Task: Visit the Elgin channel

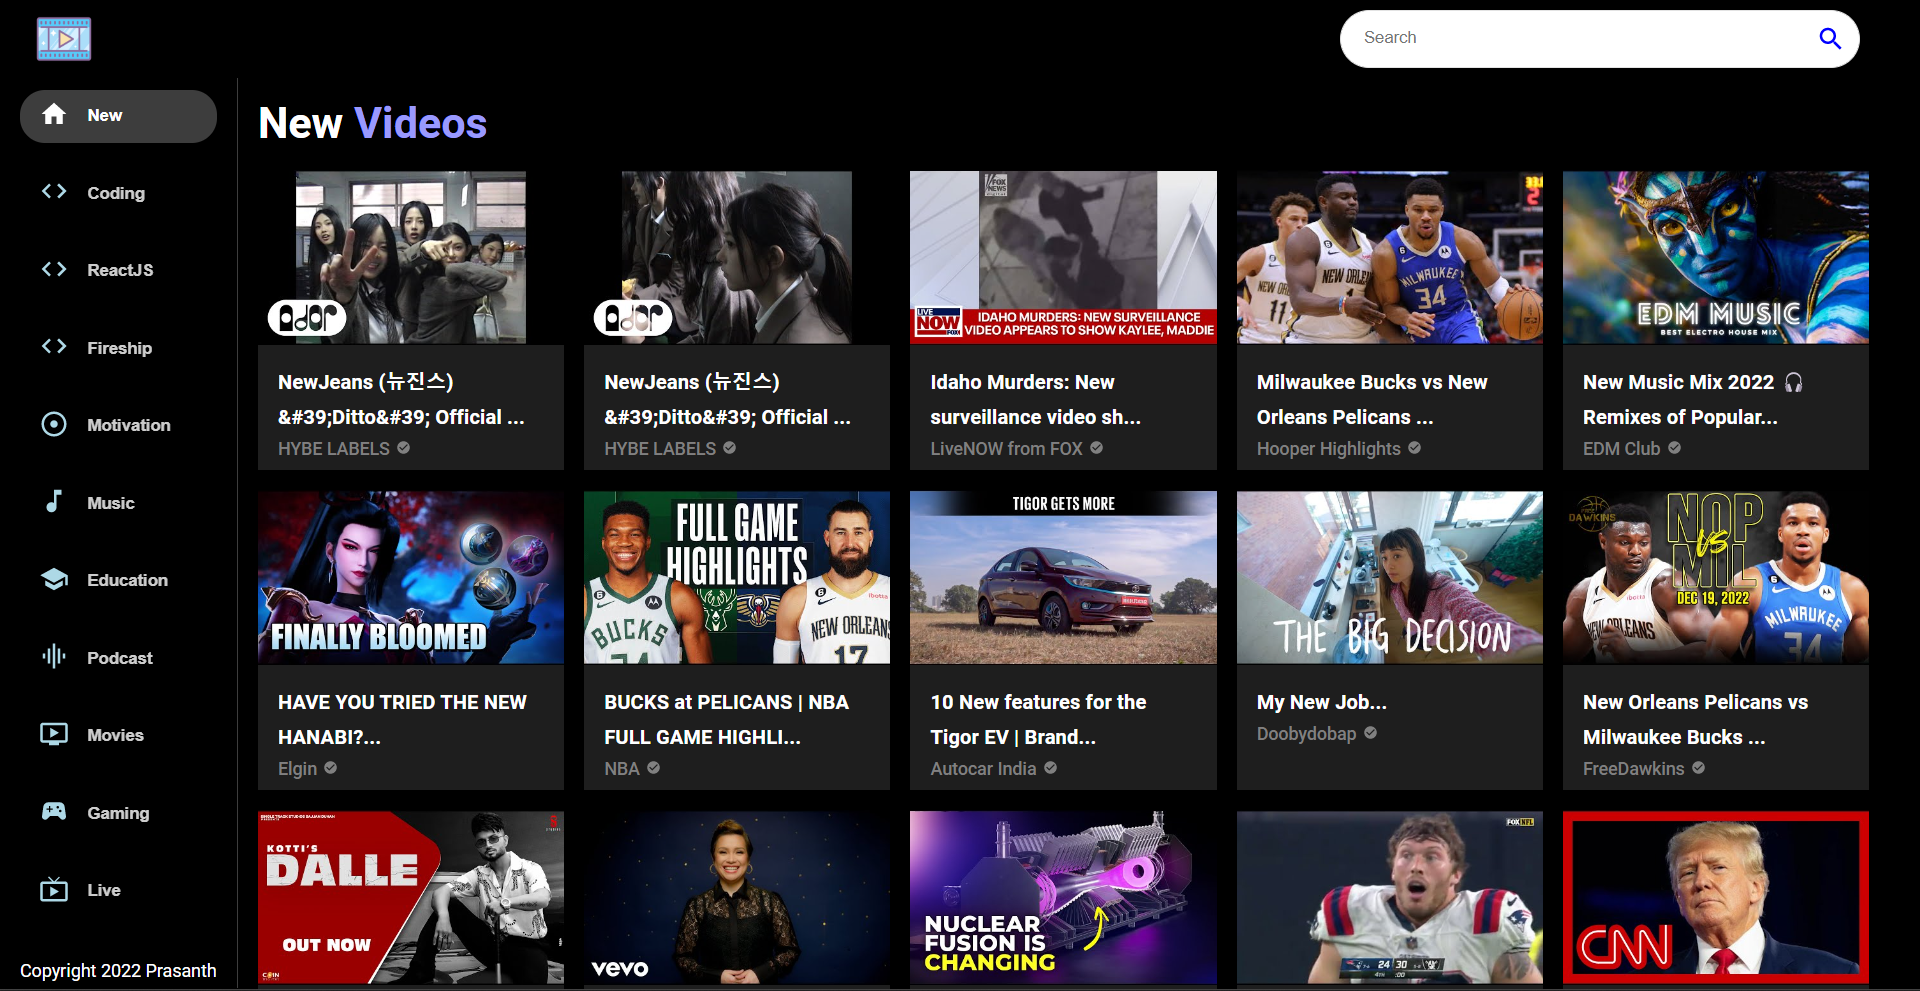Action: click(297, 769)
